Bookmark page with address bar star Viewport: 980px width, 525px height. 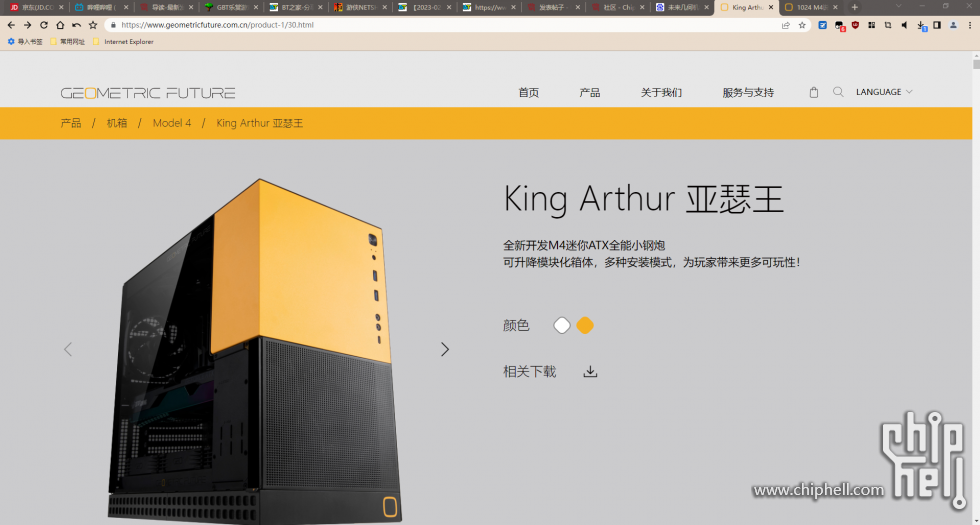click(802, 25)
